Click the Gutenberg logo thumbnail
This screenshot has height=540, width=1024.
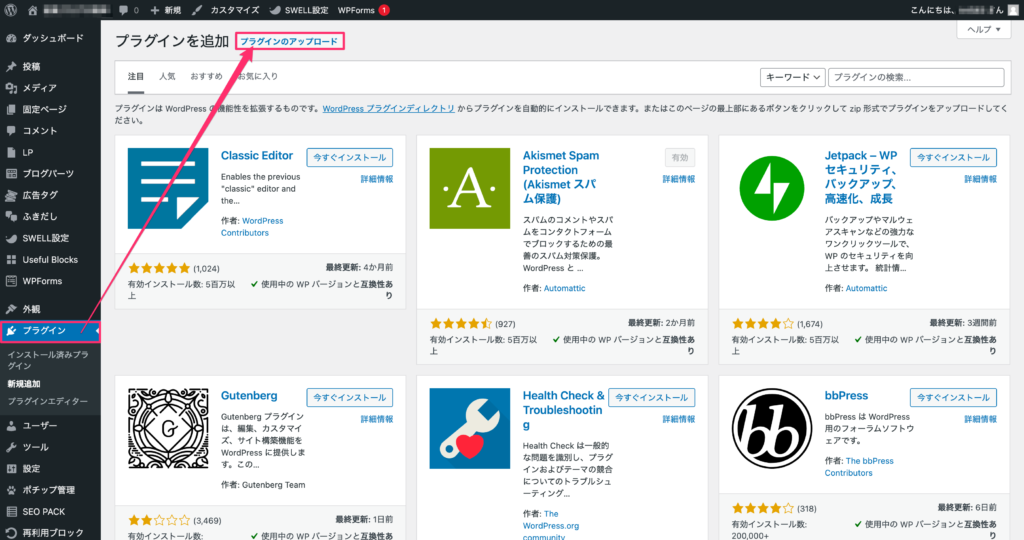(168, 428)
